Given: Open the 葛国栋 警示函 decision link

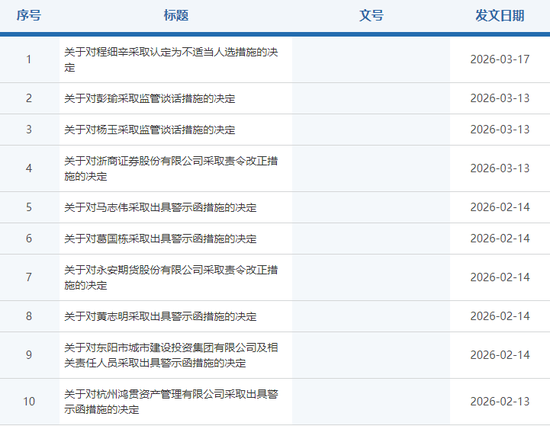Looking at the screenshot, I should pos(160,239).
